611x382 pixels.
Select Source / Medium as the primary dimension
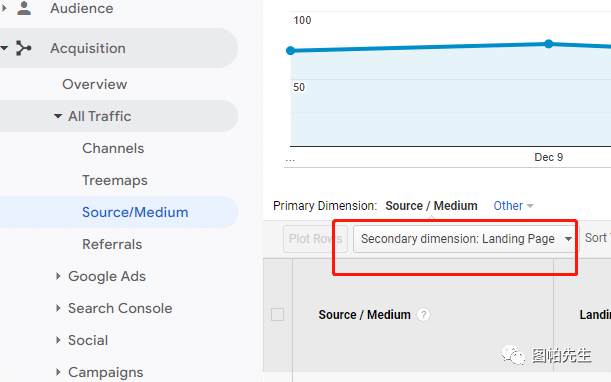coord(431,205)
